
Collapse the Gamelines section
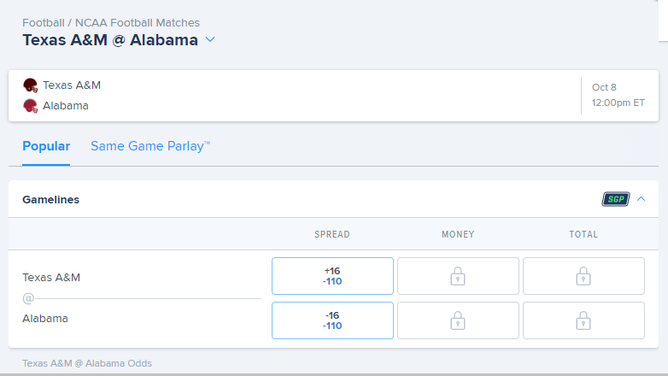point(641,199)
